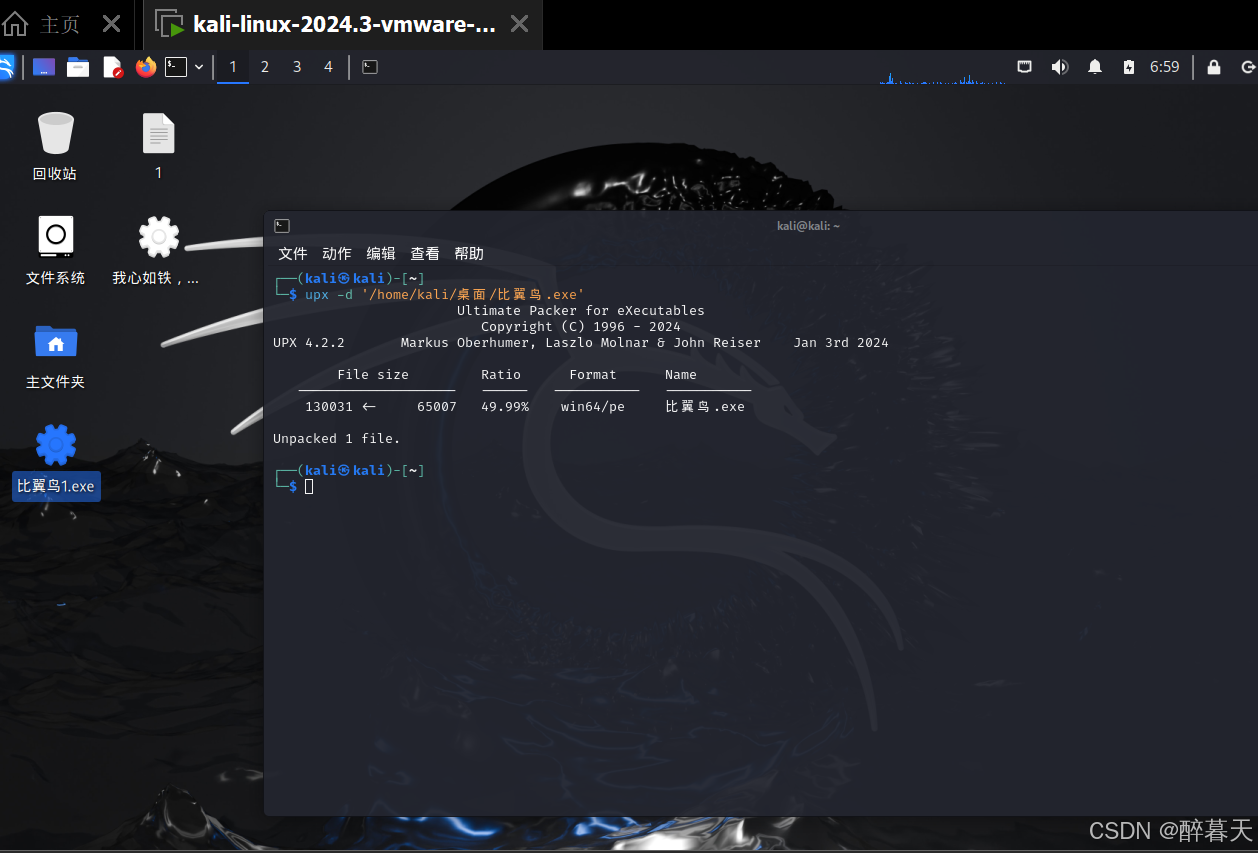This screenshot has height=853, width=1258.
Task: Click the show desktop panel icon
Action: (x=44, y=67)
